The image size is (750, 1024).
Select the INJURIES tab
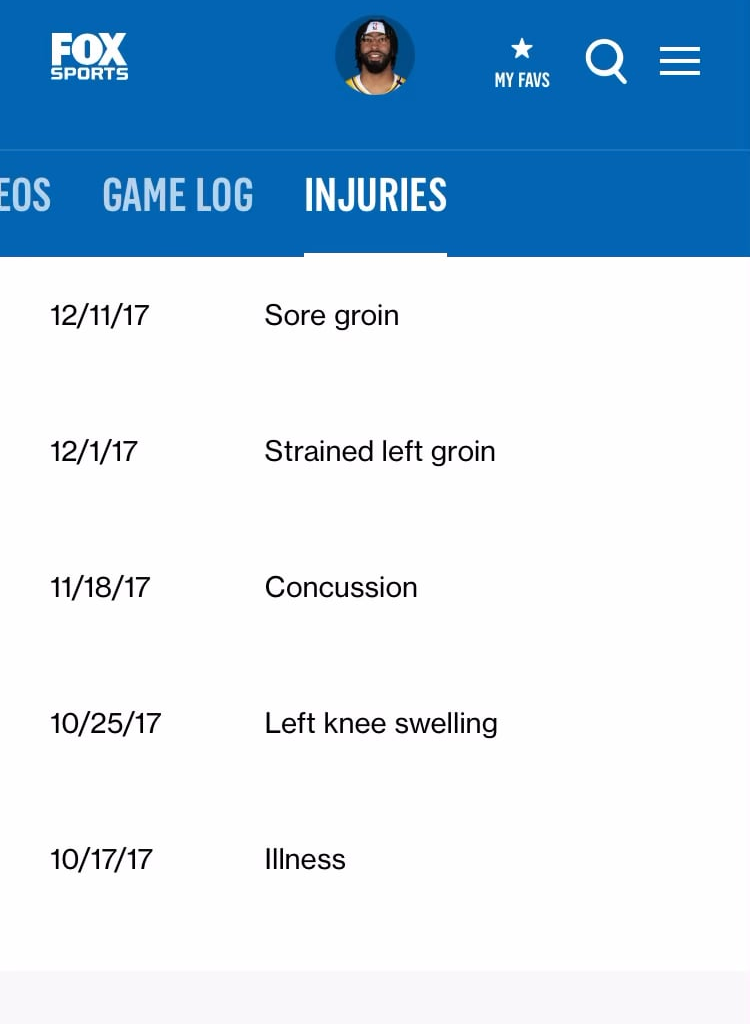coord(375,196)
